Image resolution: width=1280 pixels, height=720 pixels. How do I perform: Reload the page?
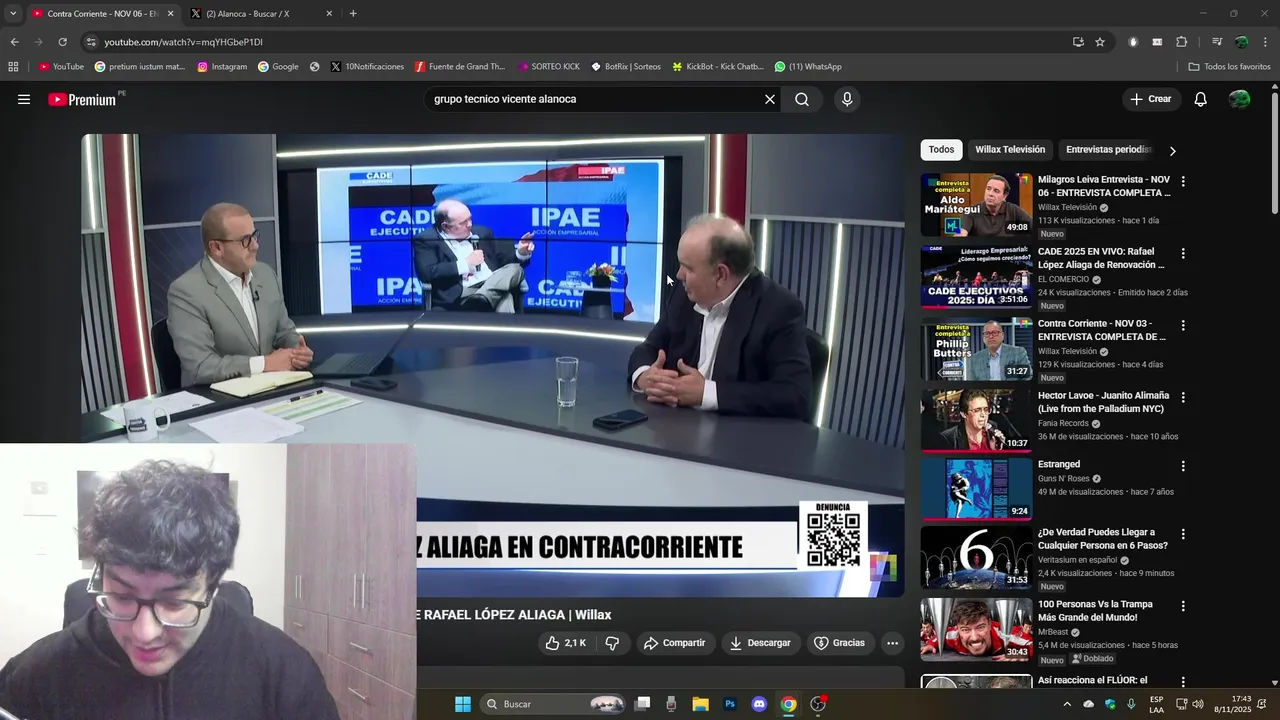pos(62,42)
